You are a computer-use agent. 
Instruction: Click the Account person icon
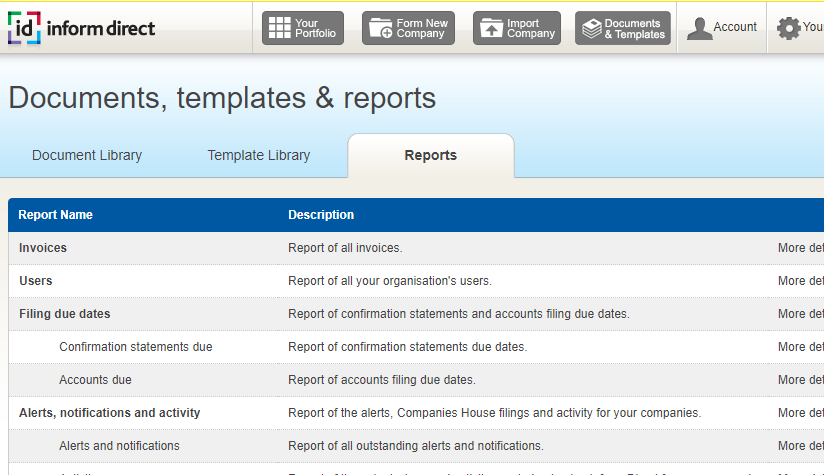(698, 29)
